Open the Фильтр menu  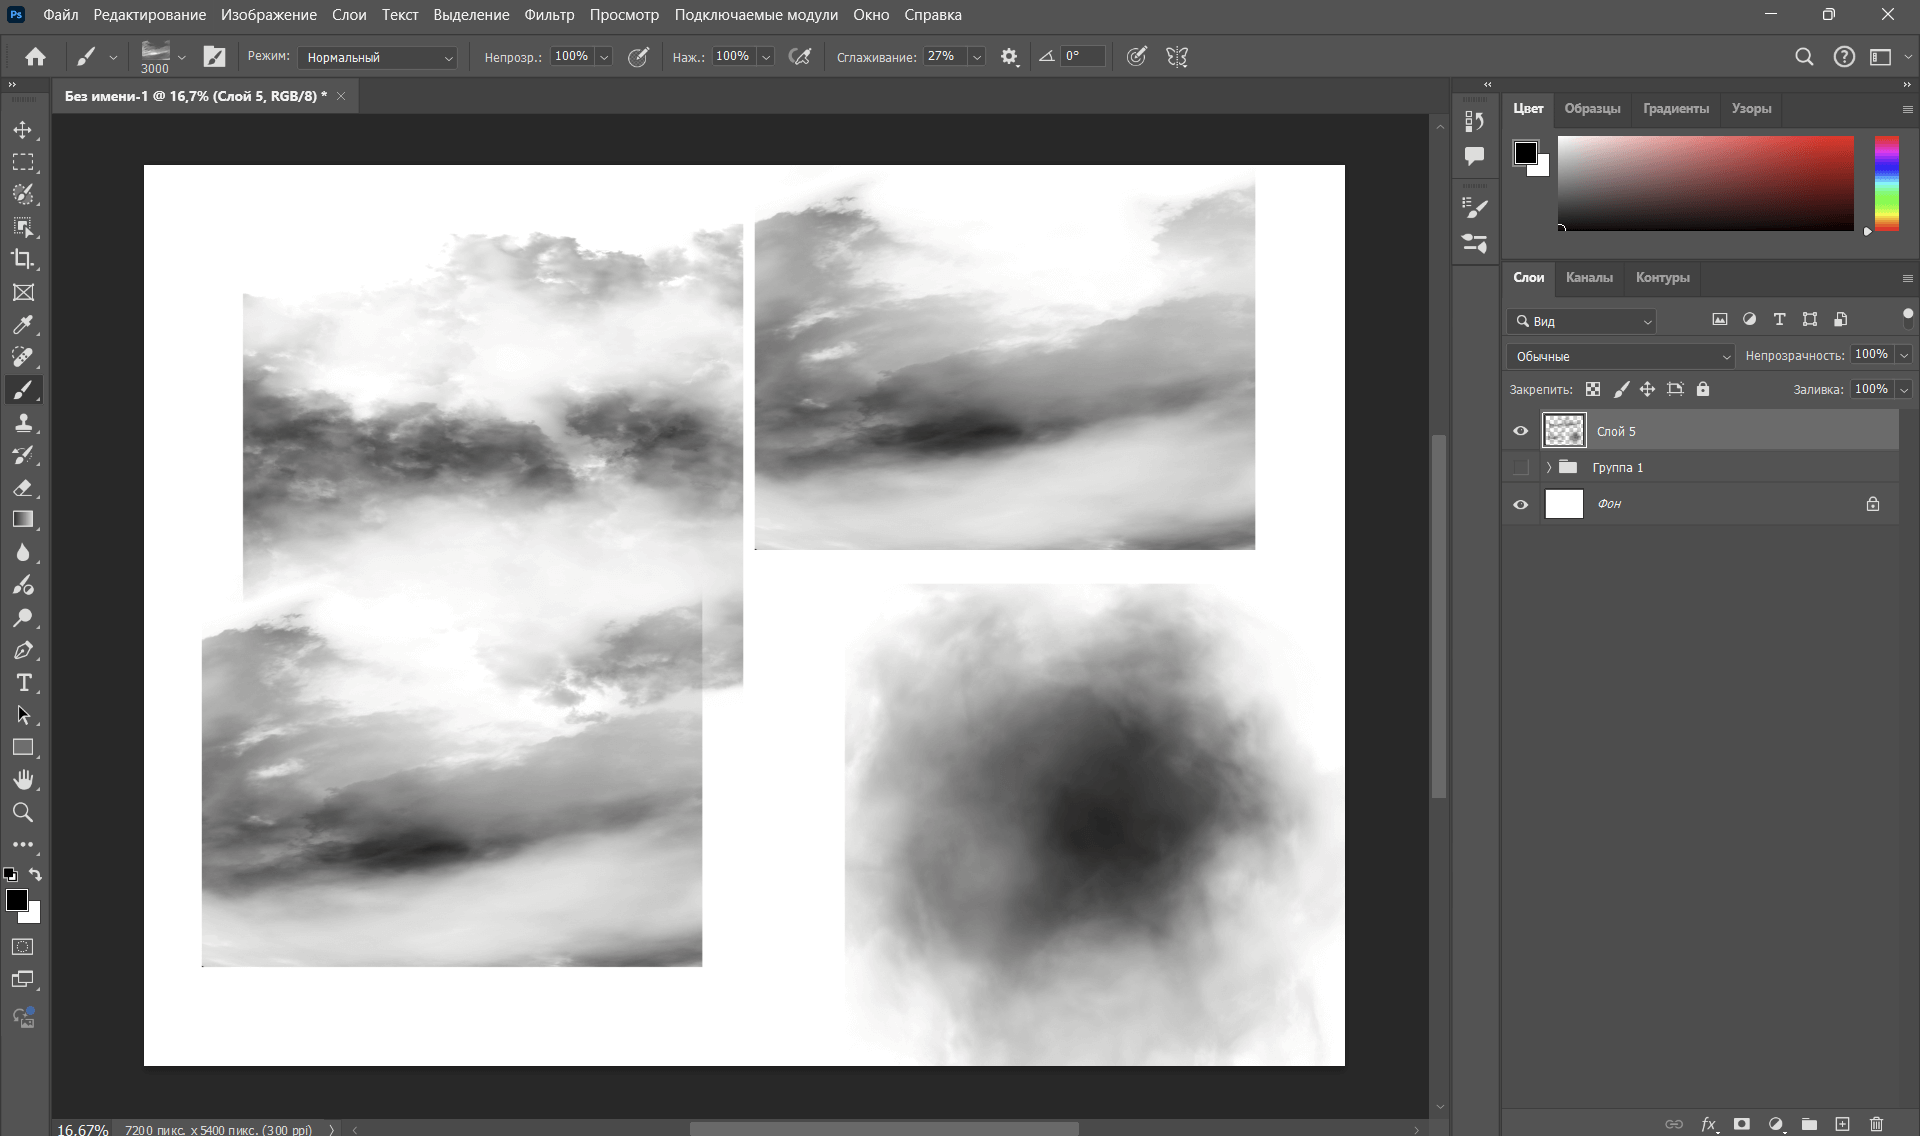549,15
